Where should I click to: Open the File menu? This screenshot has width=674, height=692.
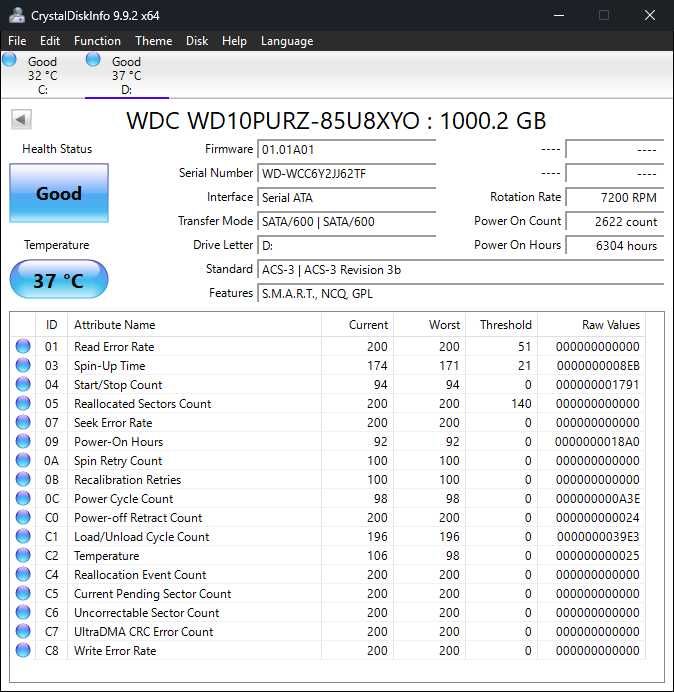[x=17, y=41]
